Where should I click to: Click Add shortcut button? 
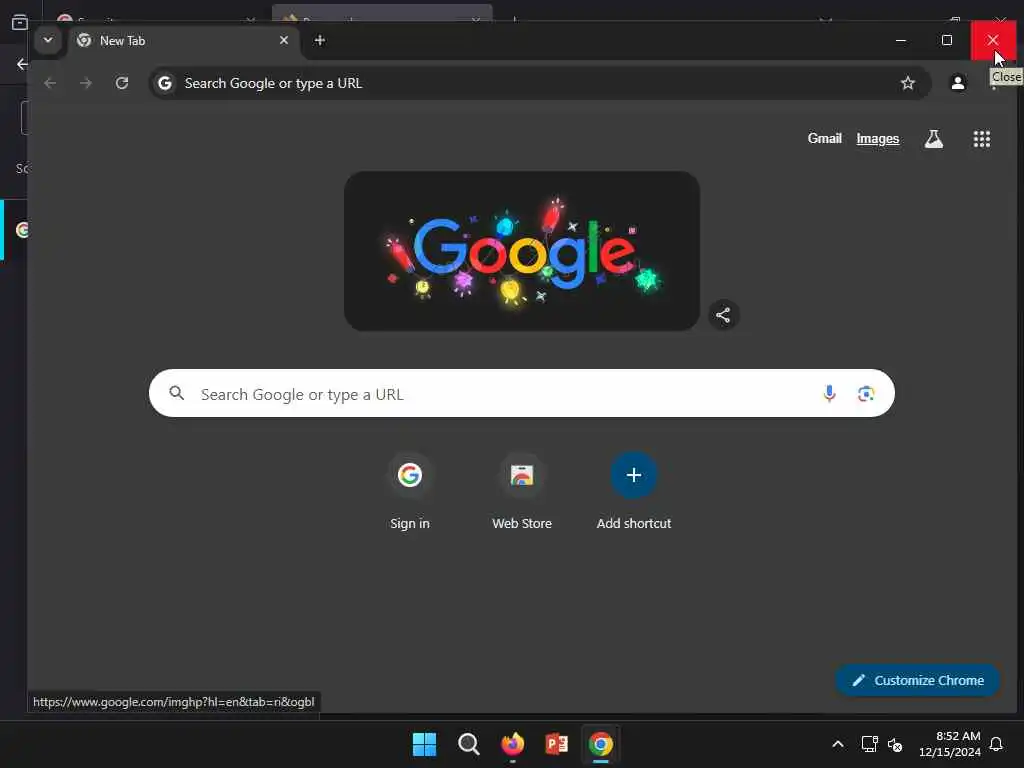tap(633, 491)
